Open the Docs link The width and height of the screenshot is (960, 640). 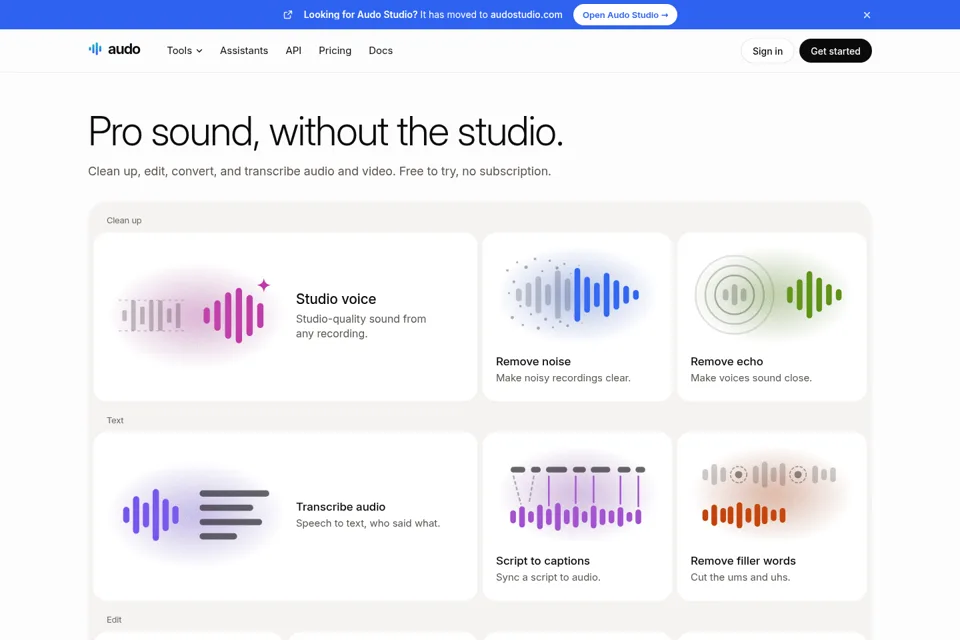click(x=380, y=50)
